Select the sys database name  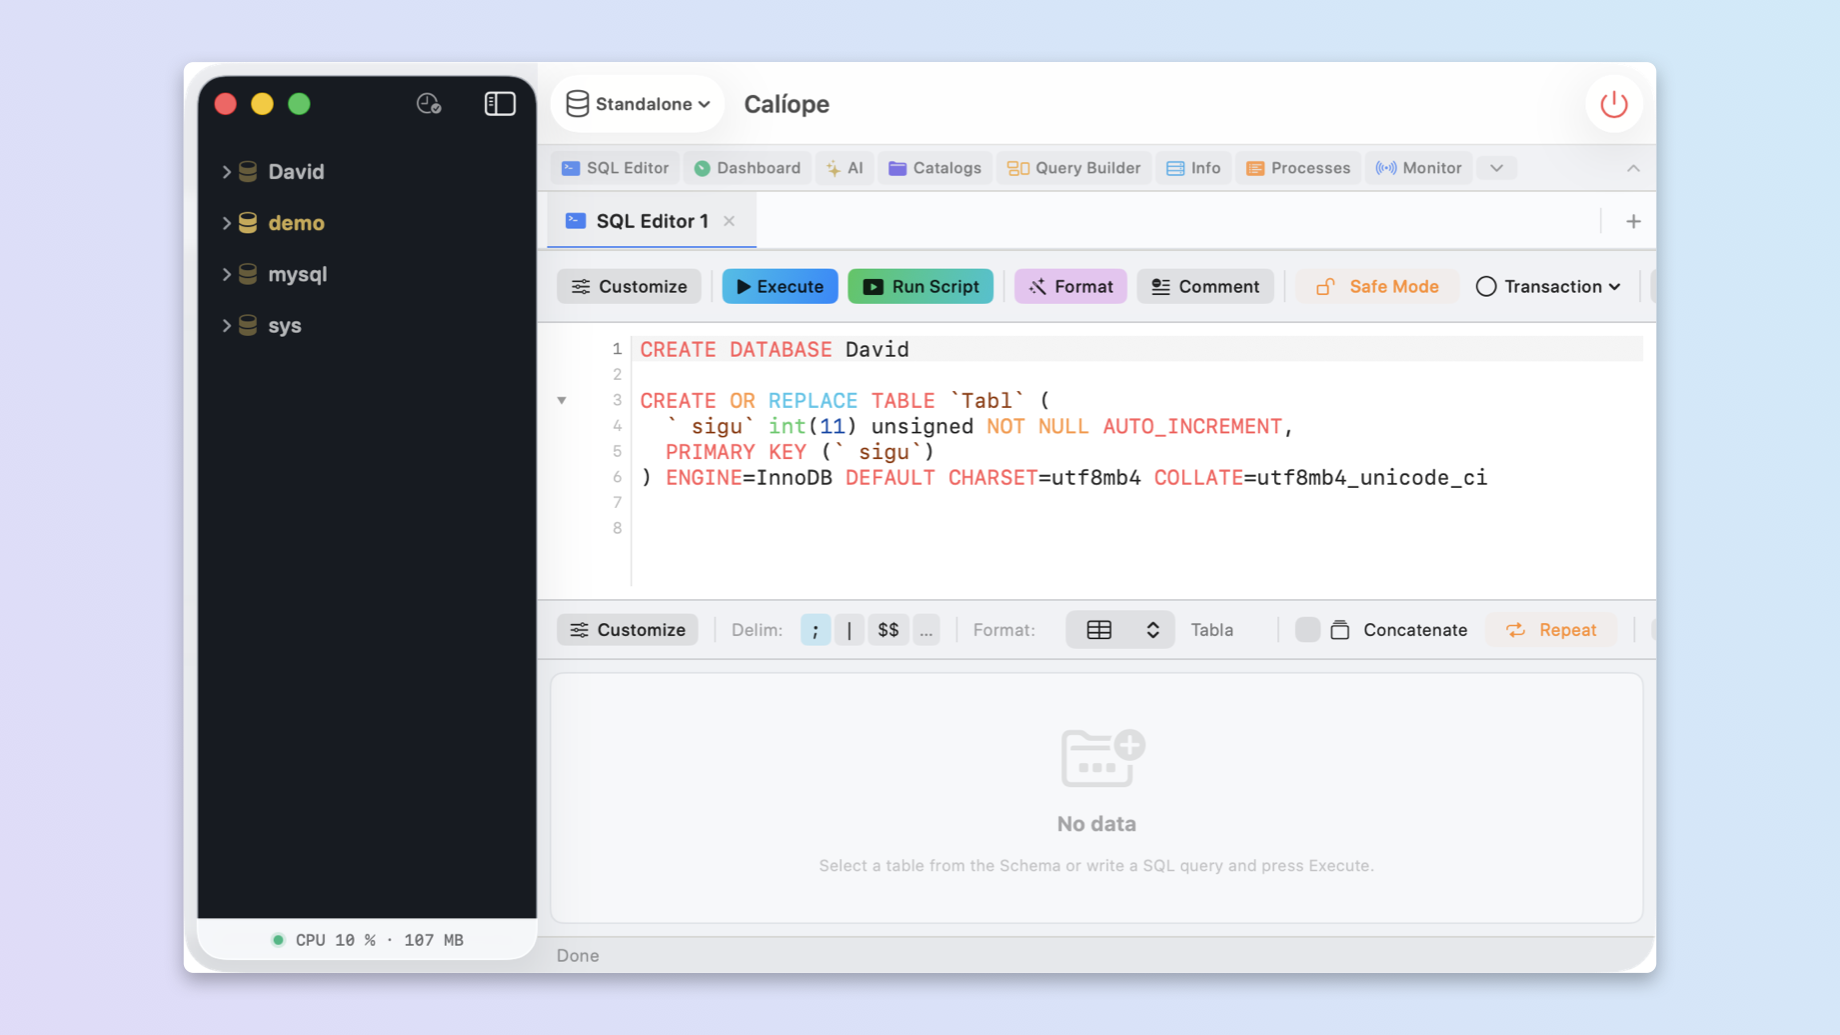click(x=285, y=325)
